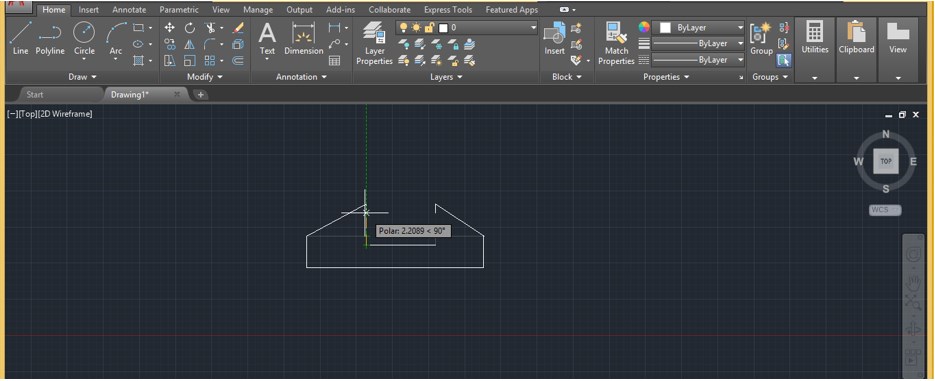The height and width of the screenshot is (381, 935).
Task: Expand the Layers panel
Action: pyautogui.click(x=446, y=77)
